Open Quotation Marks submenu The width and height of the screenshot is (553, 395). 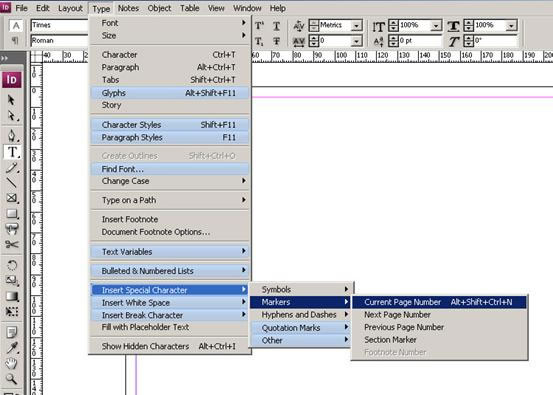click(x=300, y=328)
